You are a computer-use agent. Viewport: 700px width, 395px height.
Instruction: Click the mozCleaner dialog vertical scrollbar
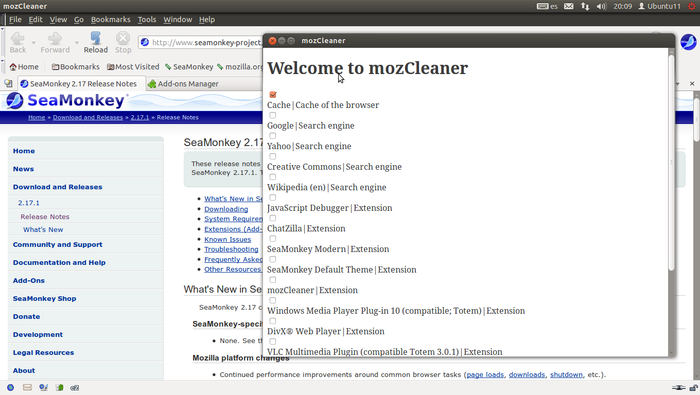[x=671, y=163]
